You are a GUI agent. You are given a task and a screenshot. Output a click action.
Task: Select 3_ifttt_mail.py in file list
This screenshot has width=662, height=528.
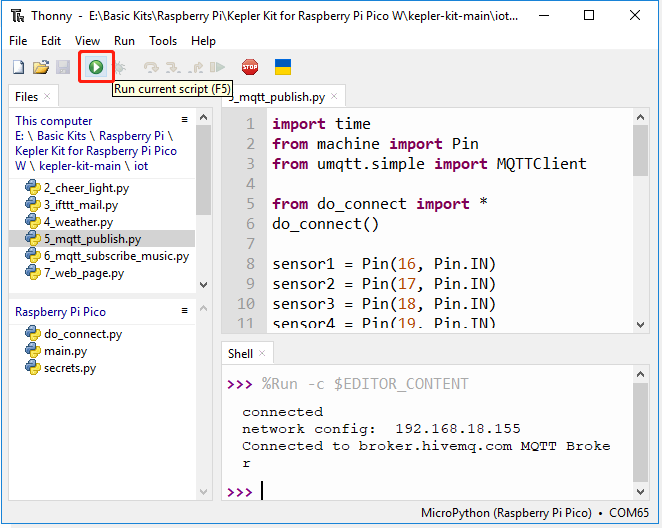tap(102, 205)
